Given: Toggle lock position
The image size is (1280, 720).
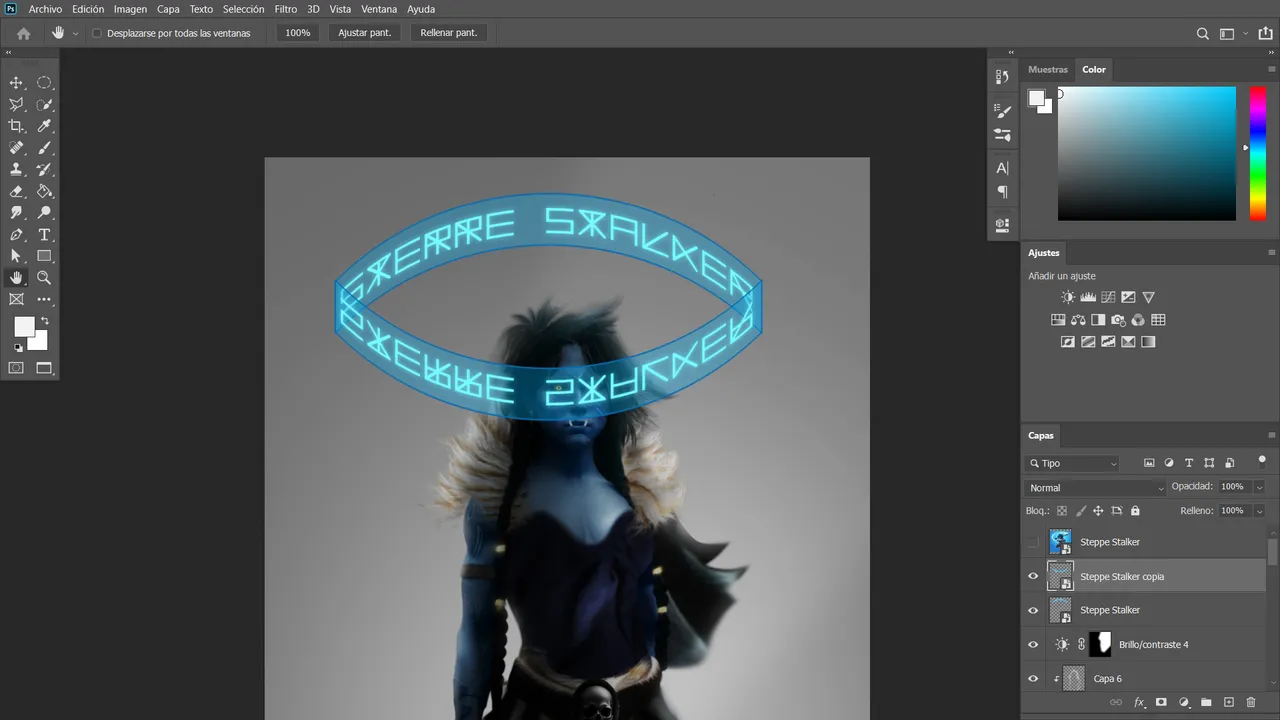Looking at the screenshot, I should [1098, 510].
